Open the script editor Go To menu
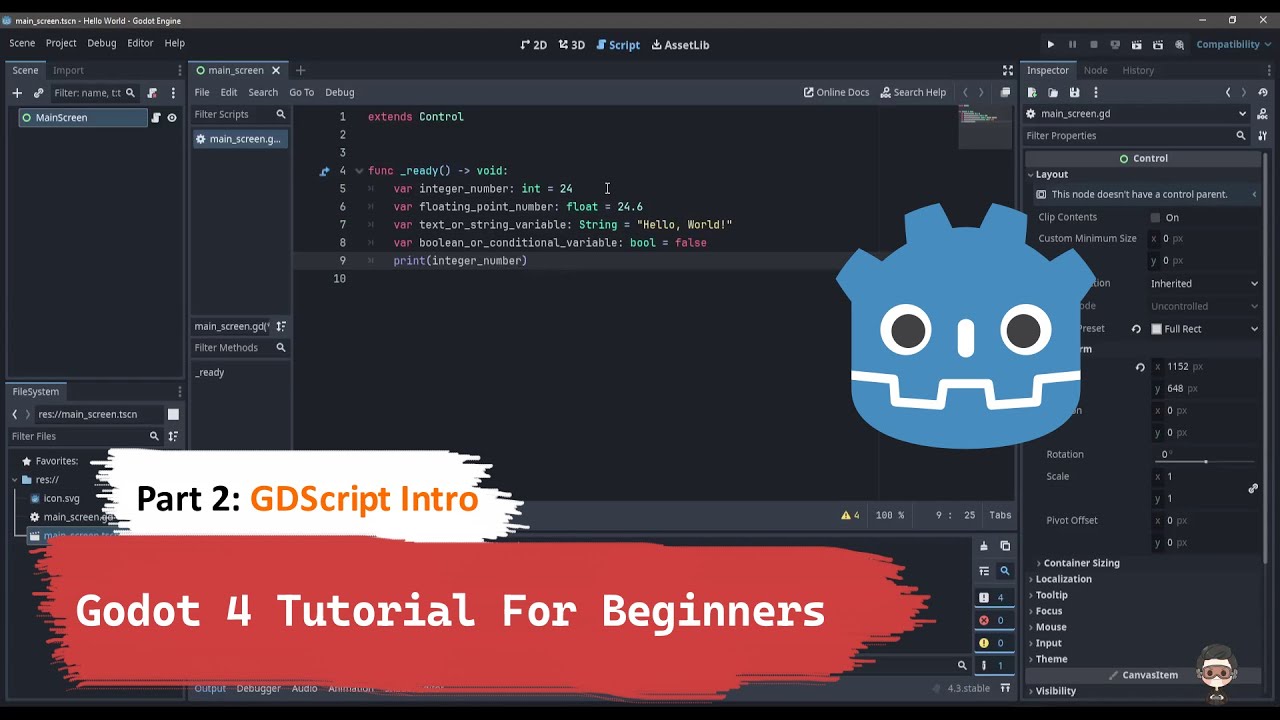This screenshot has height=720, width=1280. 301,92
